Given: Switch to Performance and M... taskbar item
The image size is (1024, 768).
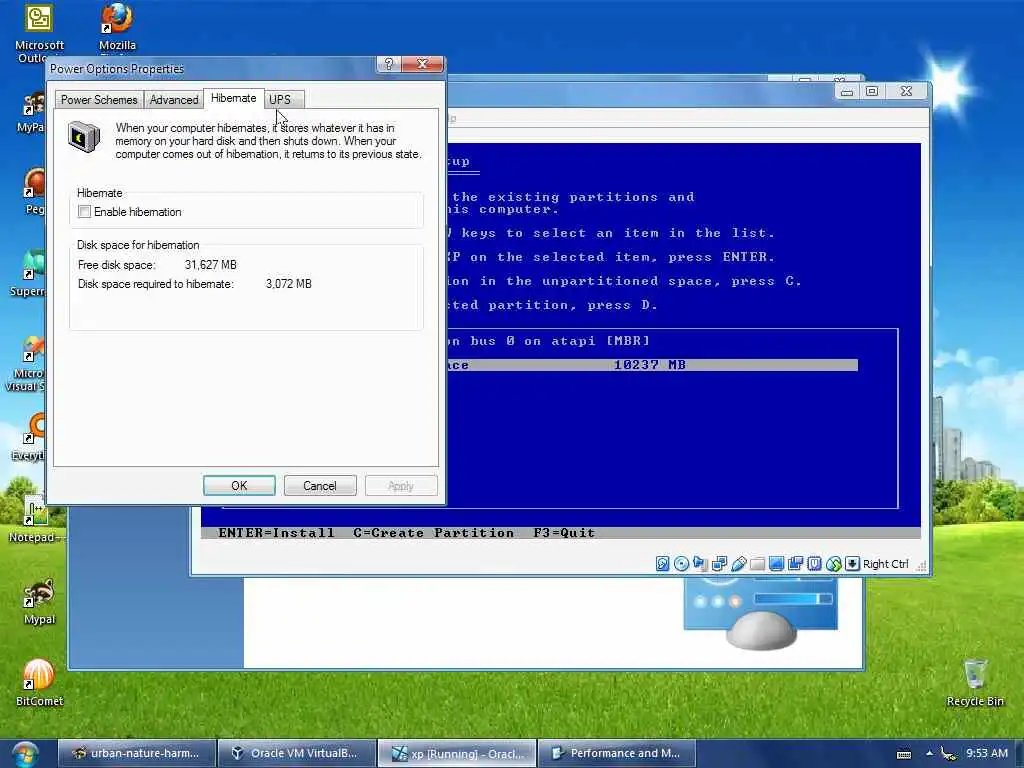Looking at the screenshot, I should tap(617, 753).
